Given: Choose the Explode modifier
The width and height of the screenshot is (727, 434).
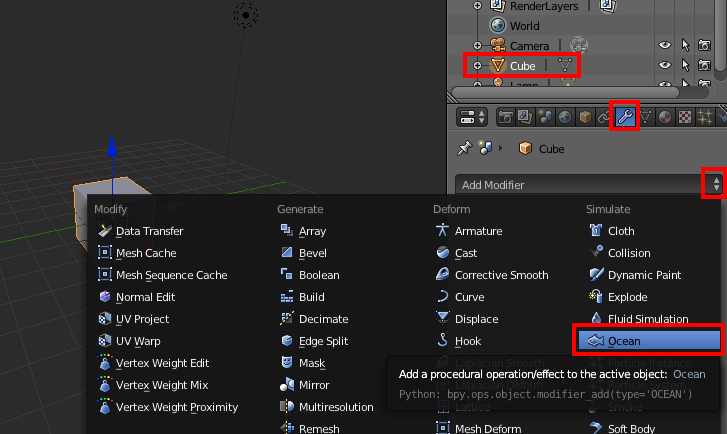Looking at the screenshot, I should click(x=627, y=297).
